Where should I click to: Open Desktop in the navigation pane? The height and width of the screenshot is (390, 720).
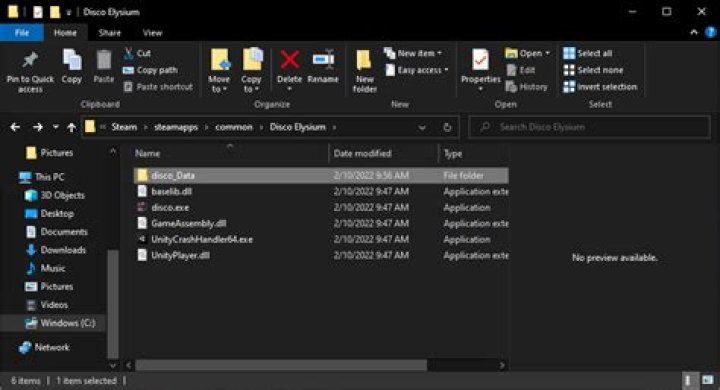49,214
